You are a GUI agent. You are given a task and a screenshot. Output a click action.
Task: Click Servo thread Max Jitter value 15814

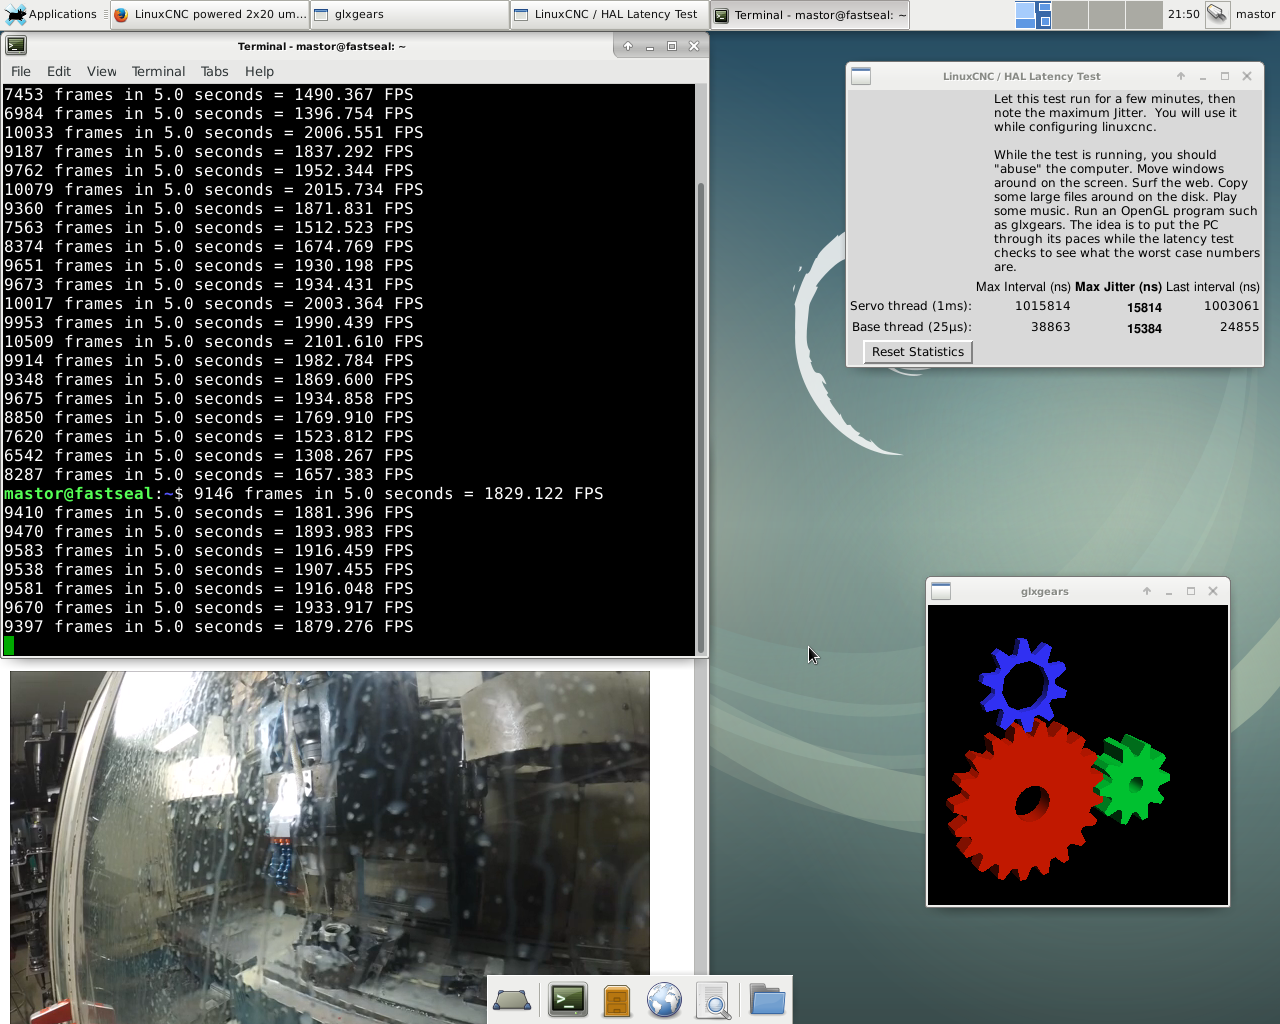[x=1144, y=308]
